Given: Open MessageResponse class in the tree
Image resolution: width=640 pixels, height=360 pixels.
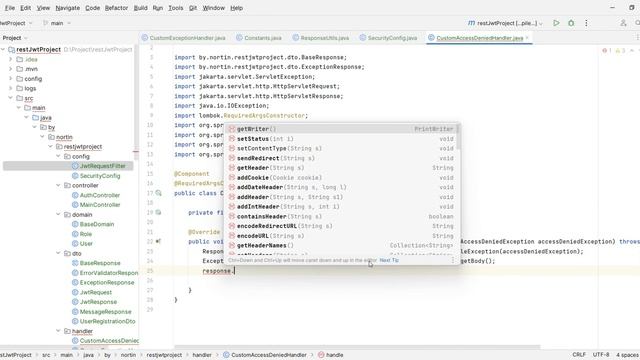Looking at the screenshot, I should click(102, 312).
